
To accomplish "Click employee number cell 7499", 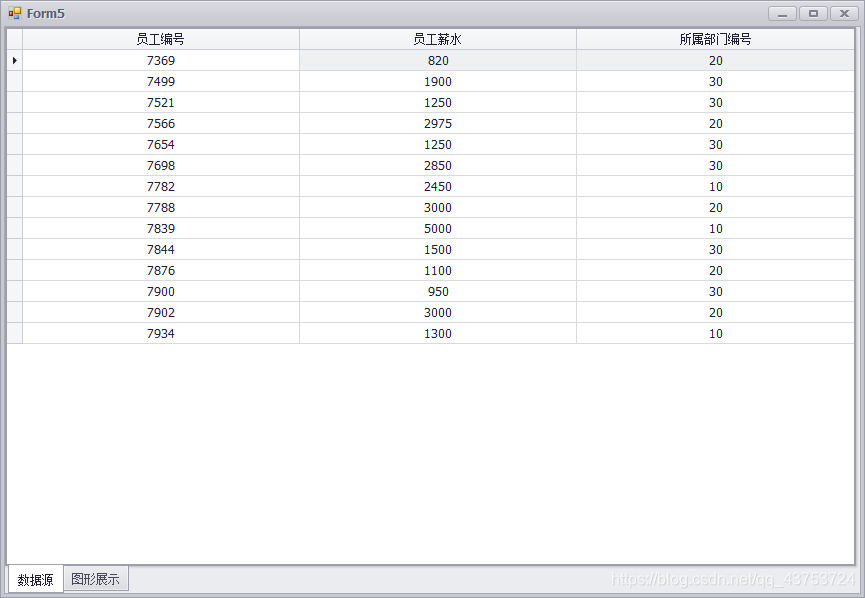I will (161, 81).
